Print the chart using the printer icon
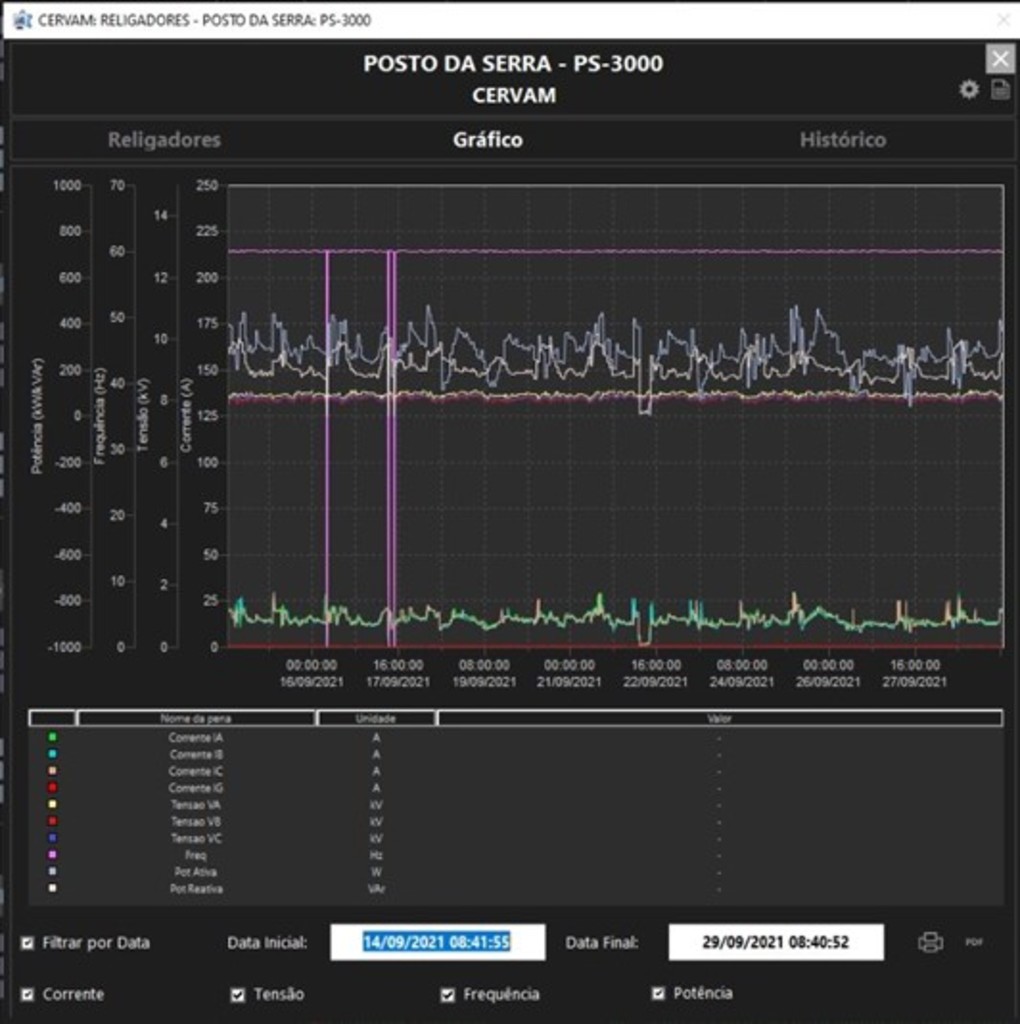The height and width of the screenshot is (1024, 1020). pos(931,941)
